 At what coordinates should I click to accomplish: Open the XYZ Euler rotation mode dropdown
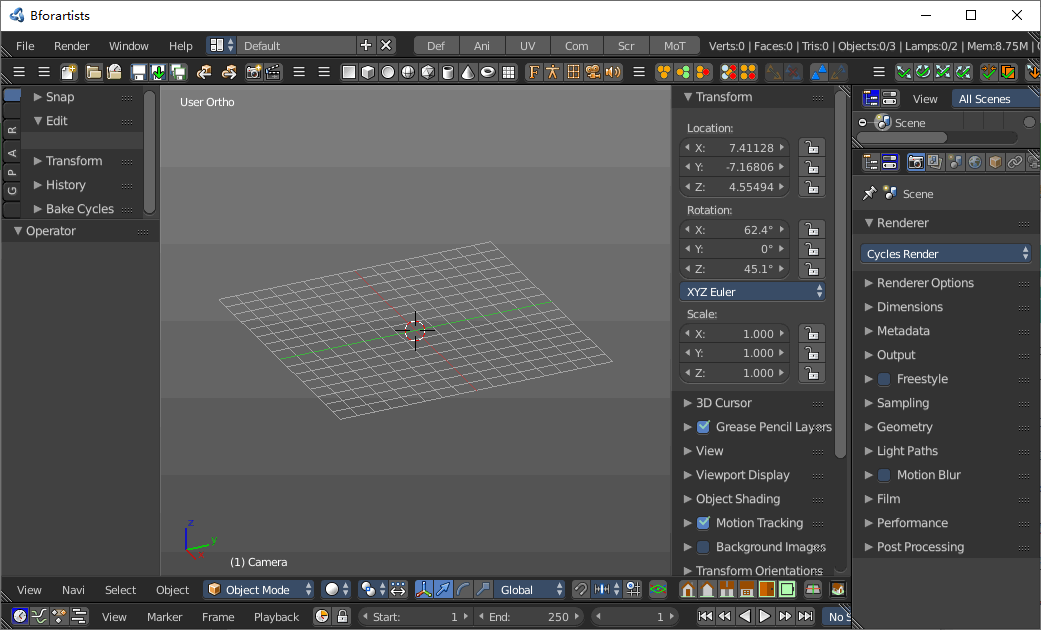pos(752,292)
